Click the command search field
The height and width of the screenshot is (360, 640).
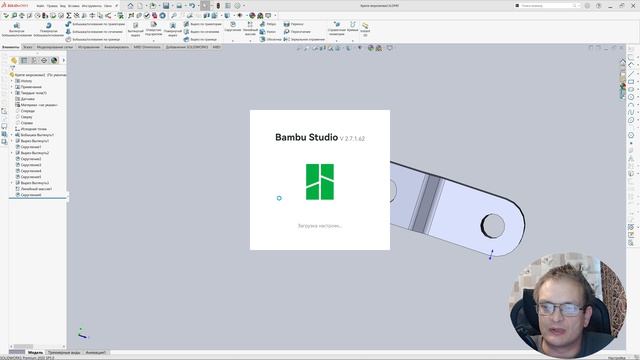547,6
